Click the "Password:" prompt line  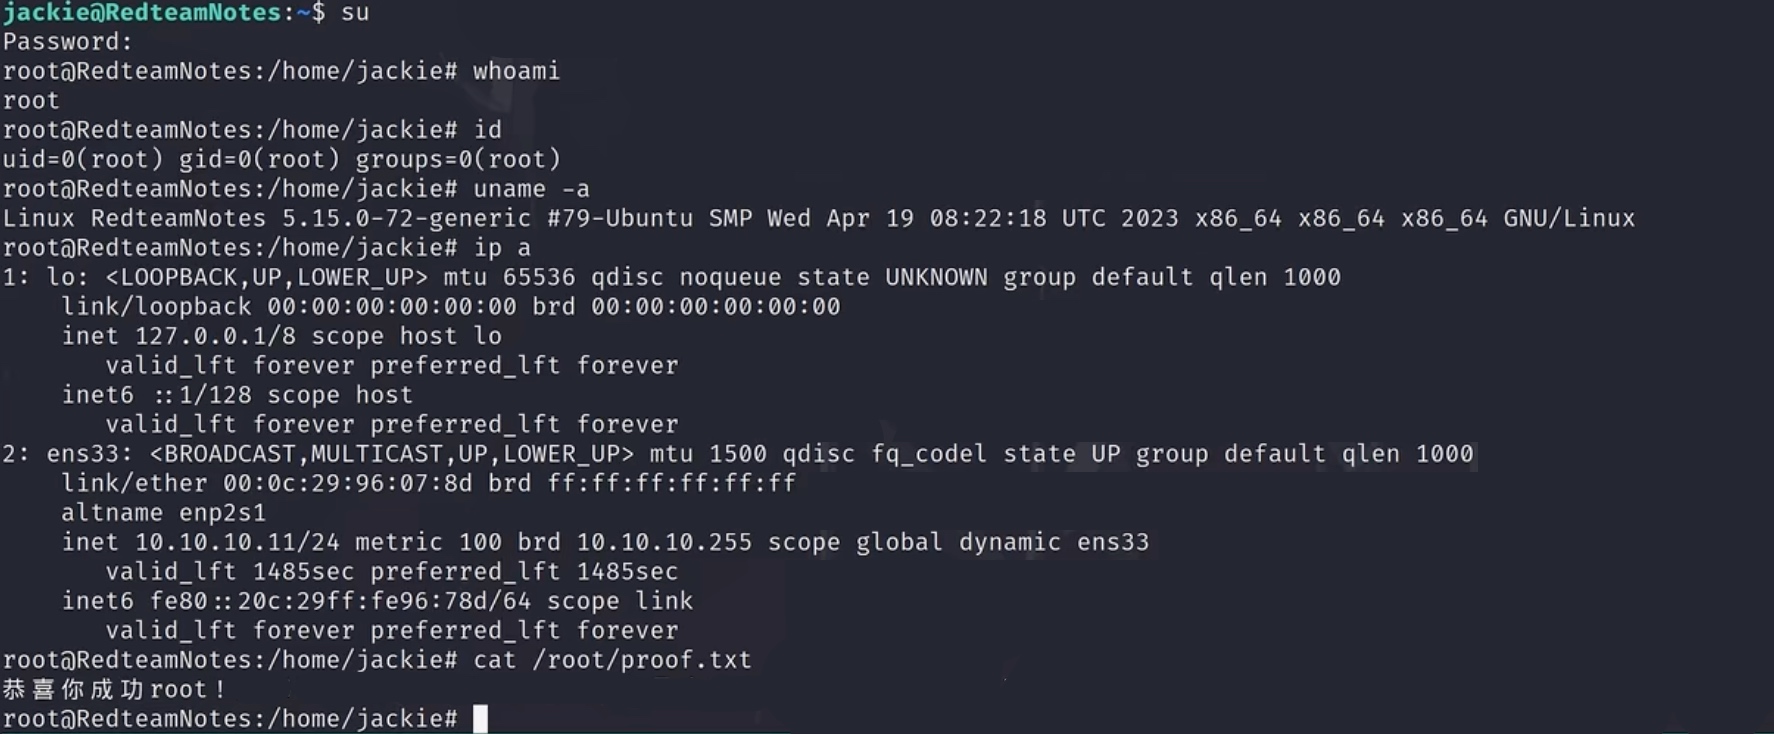[x=67, y=42]
